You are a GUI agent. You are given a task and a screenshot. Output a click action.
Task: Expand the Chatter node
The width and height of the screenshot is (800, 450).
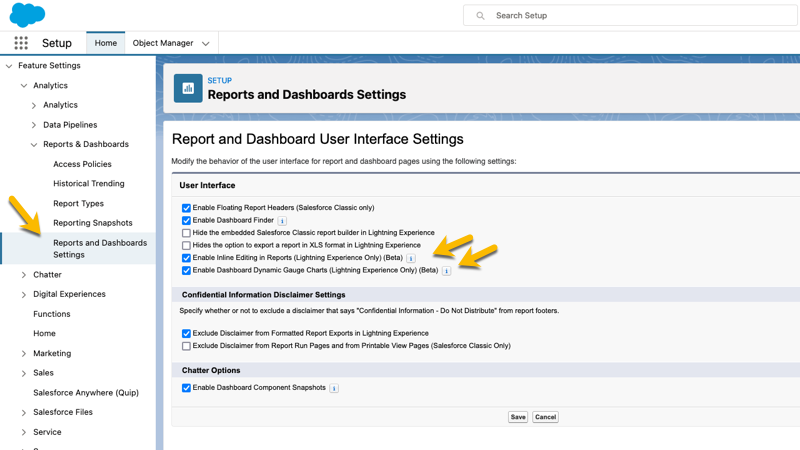click(x=23, y=275)
